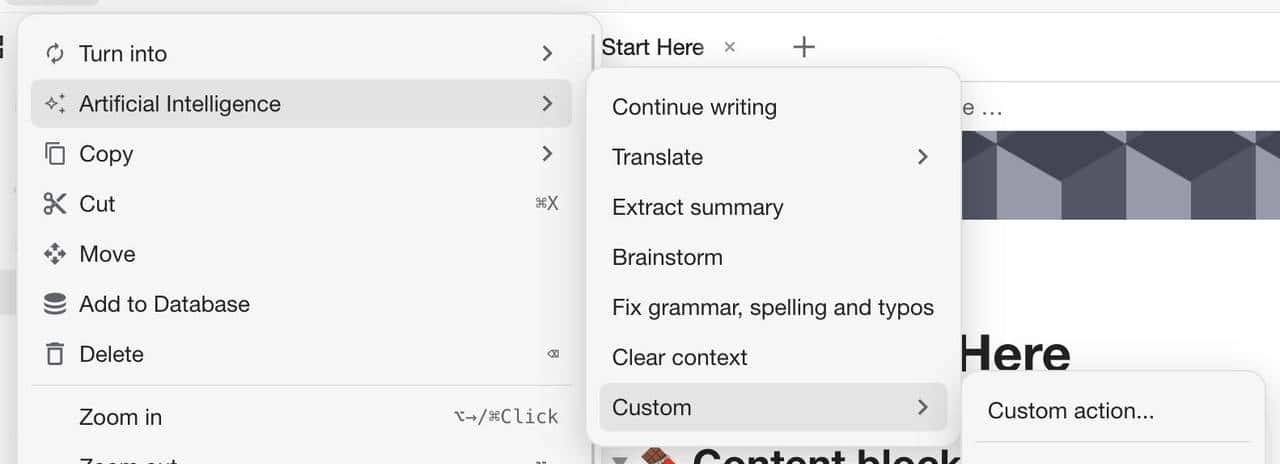Click the Delete trash can icon

coord(55,354)
